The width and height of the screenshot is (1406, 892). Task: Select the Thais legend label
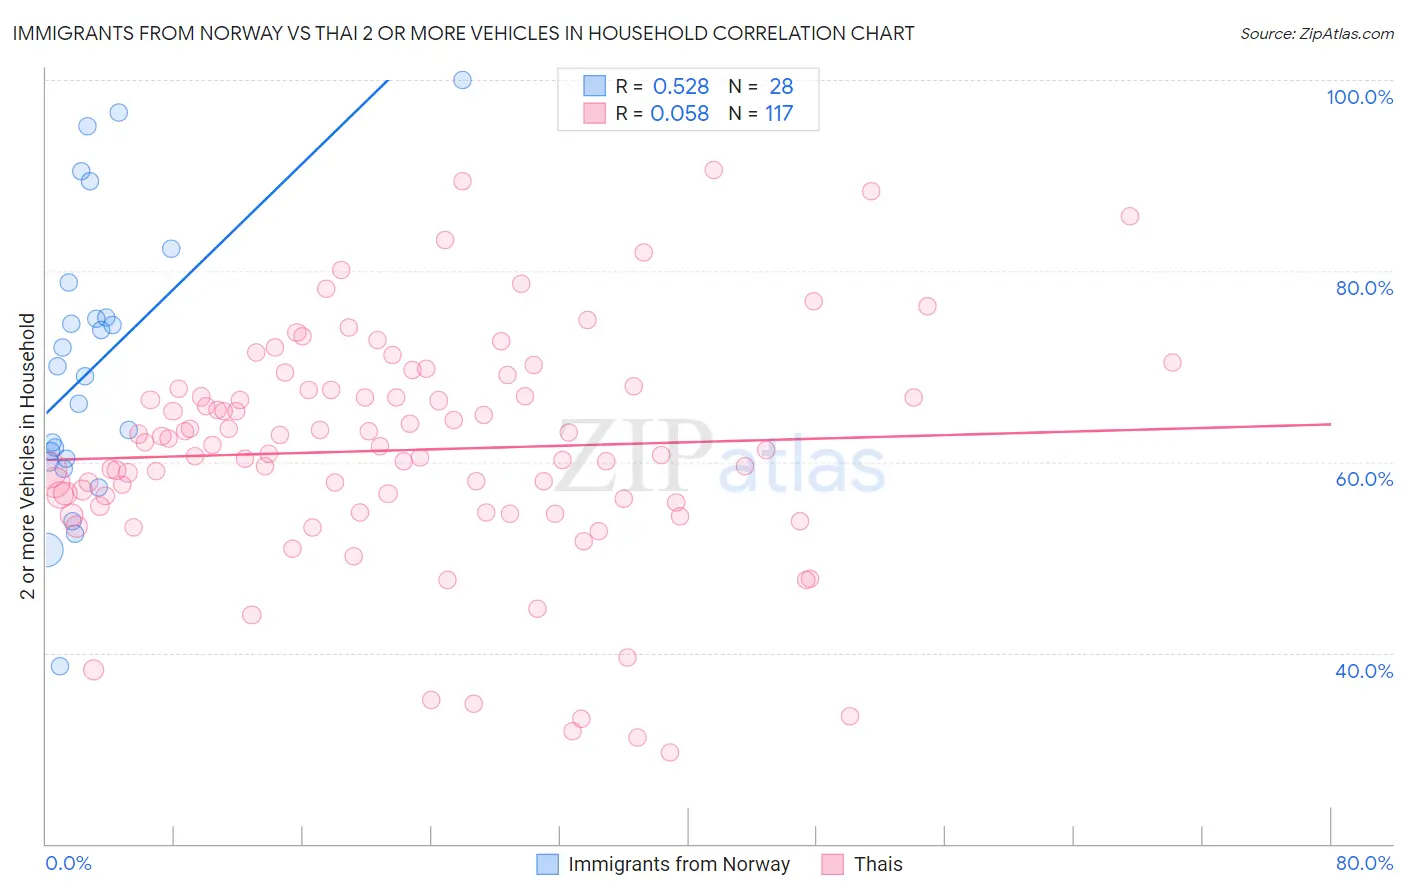[878, 864]
